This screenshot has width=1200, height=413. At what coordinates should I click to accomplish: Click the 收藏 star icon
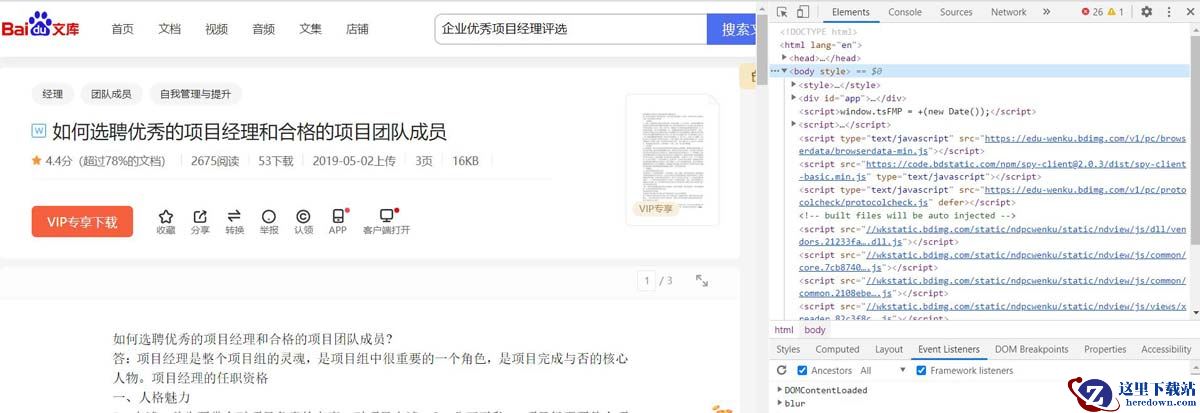click(166, 216)
